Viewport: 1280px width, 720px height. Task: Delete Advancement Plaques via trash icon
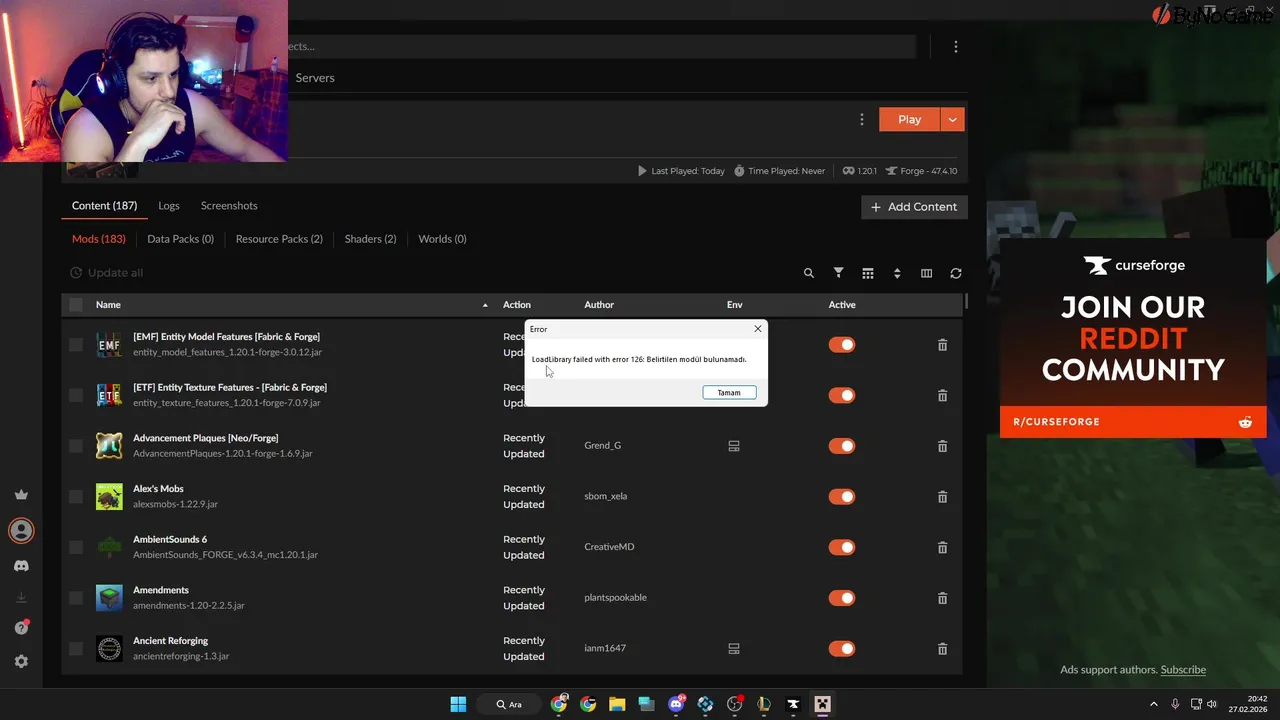click(x=942, y=447)
